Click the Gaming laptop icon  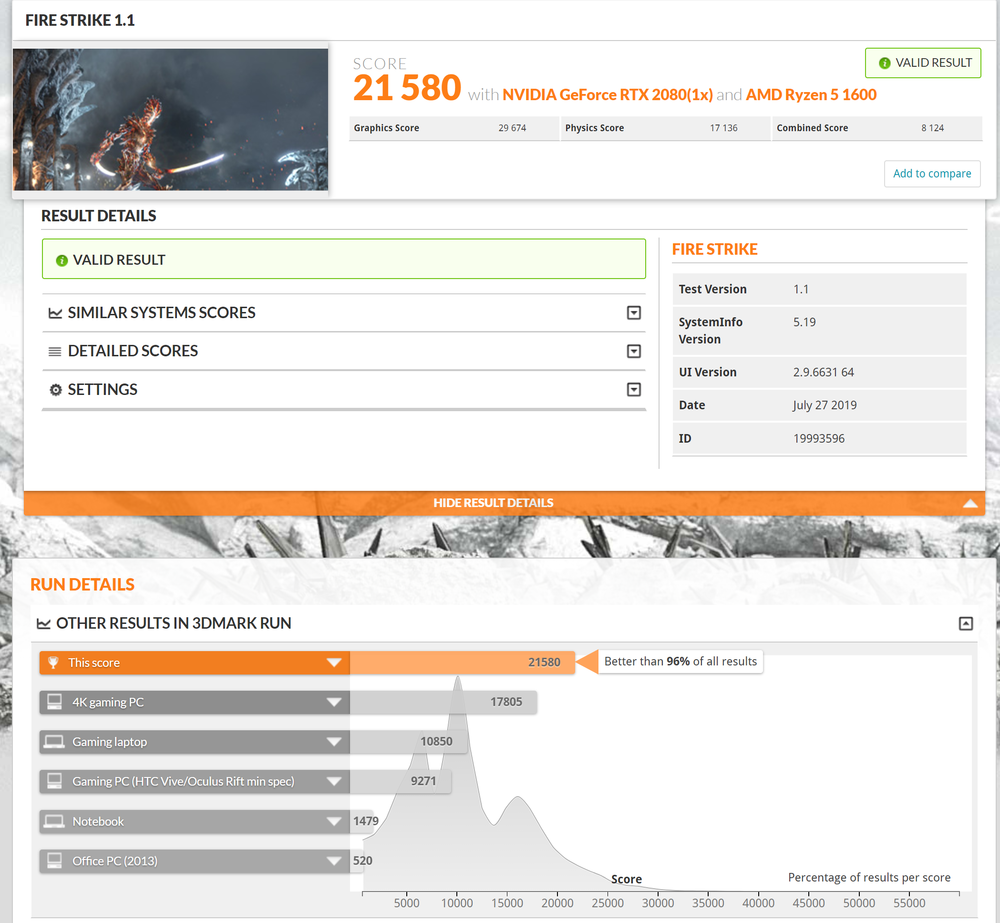tap(53, 742)
